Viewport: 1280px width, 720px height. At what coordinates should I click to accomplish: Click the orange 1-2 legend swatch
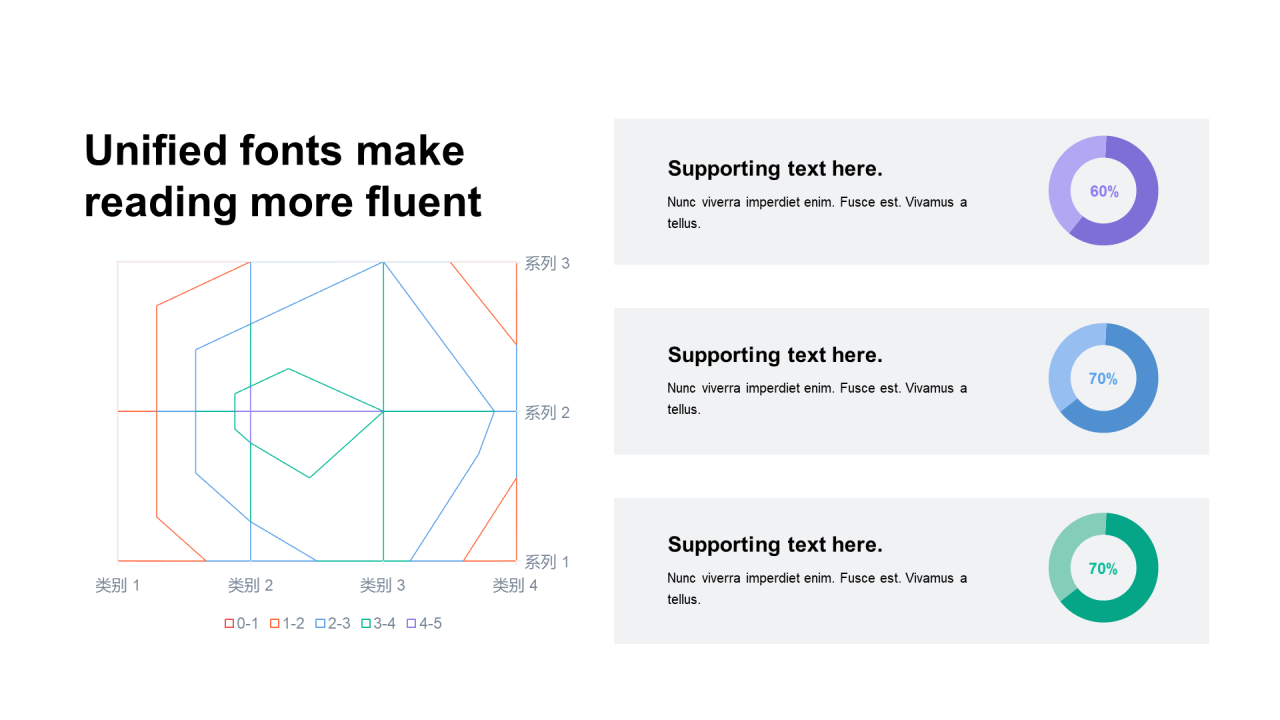[275, 624]
